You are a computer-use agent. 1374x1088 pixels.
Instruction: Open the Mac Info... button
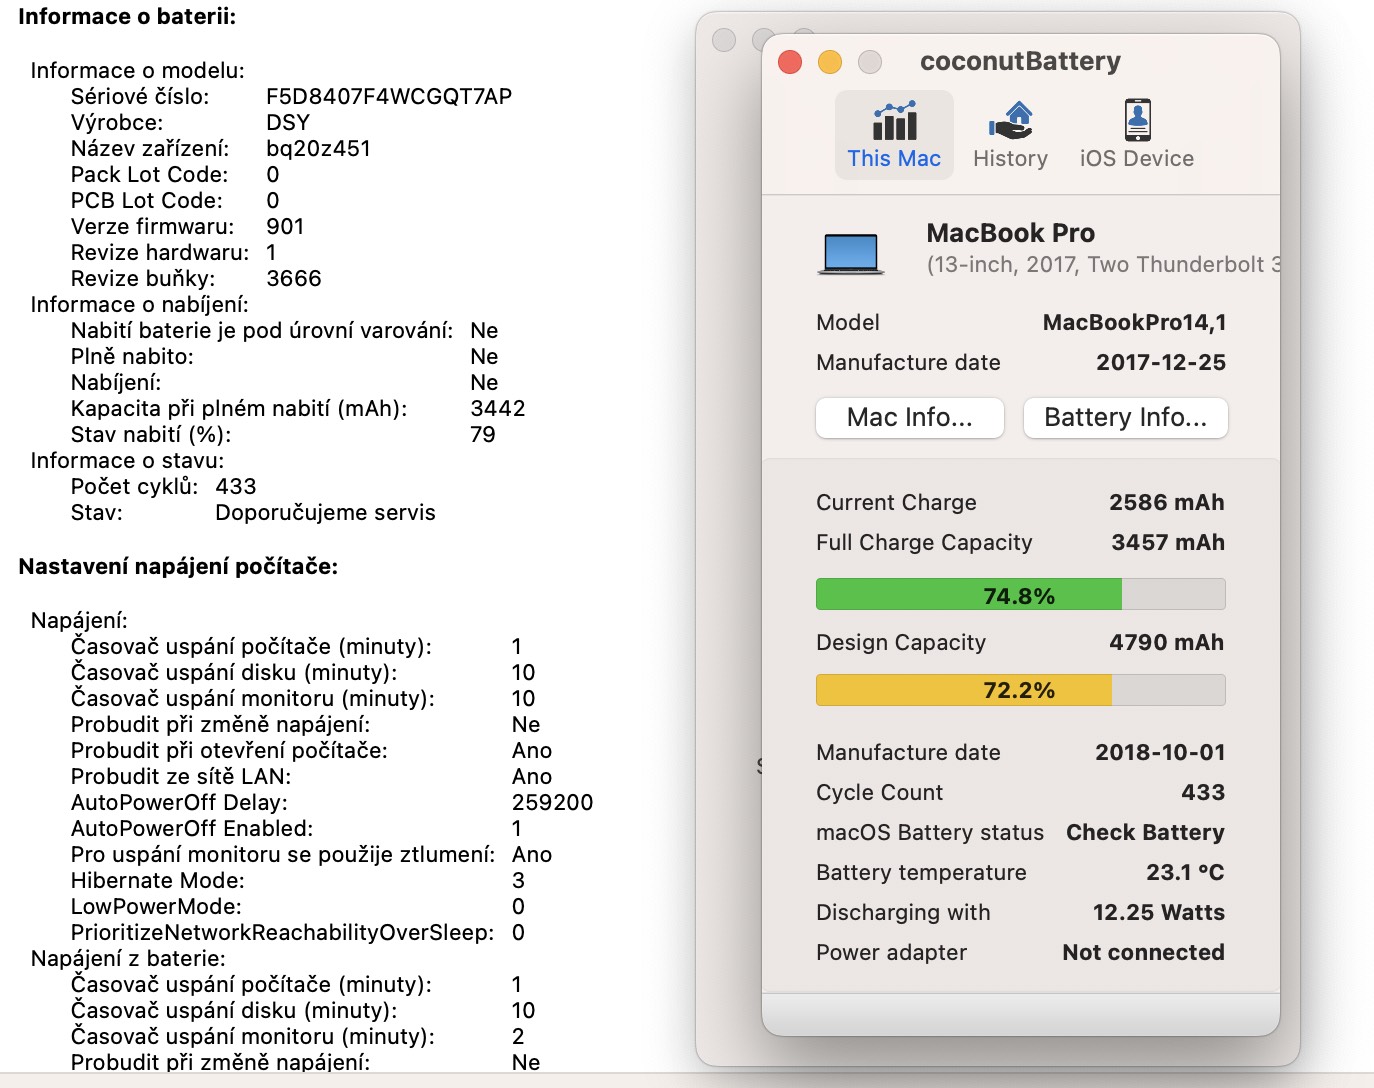[909, 418]
